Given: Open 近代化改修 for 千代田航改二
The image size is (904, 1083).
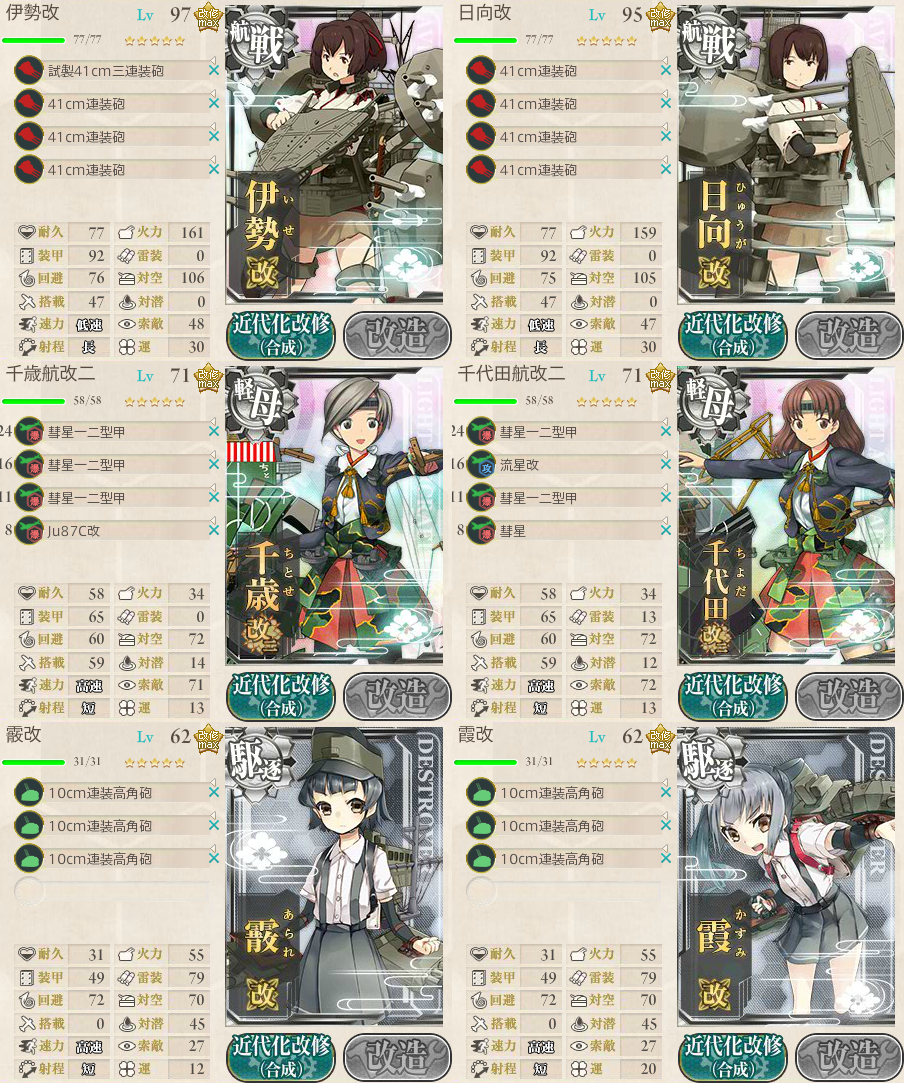Looking at the screenshot, I should (x=733, y=696).
